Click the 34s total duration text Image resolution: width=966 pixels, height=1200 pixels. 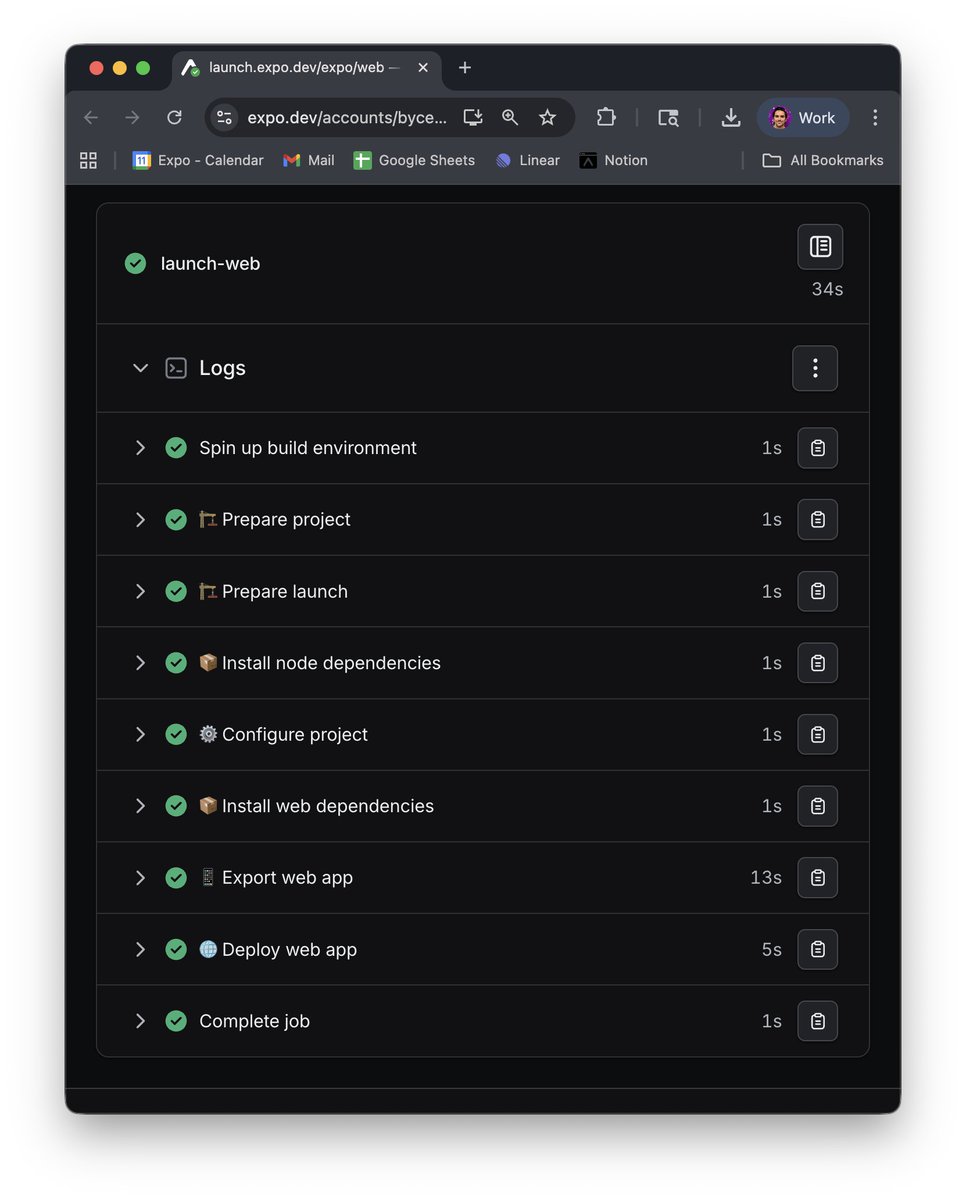pos(827,289)
